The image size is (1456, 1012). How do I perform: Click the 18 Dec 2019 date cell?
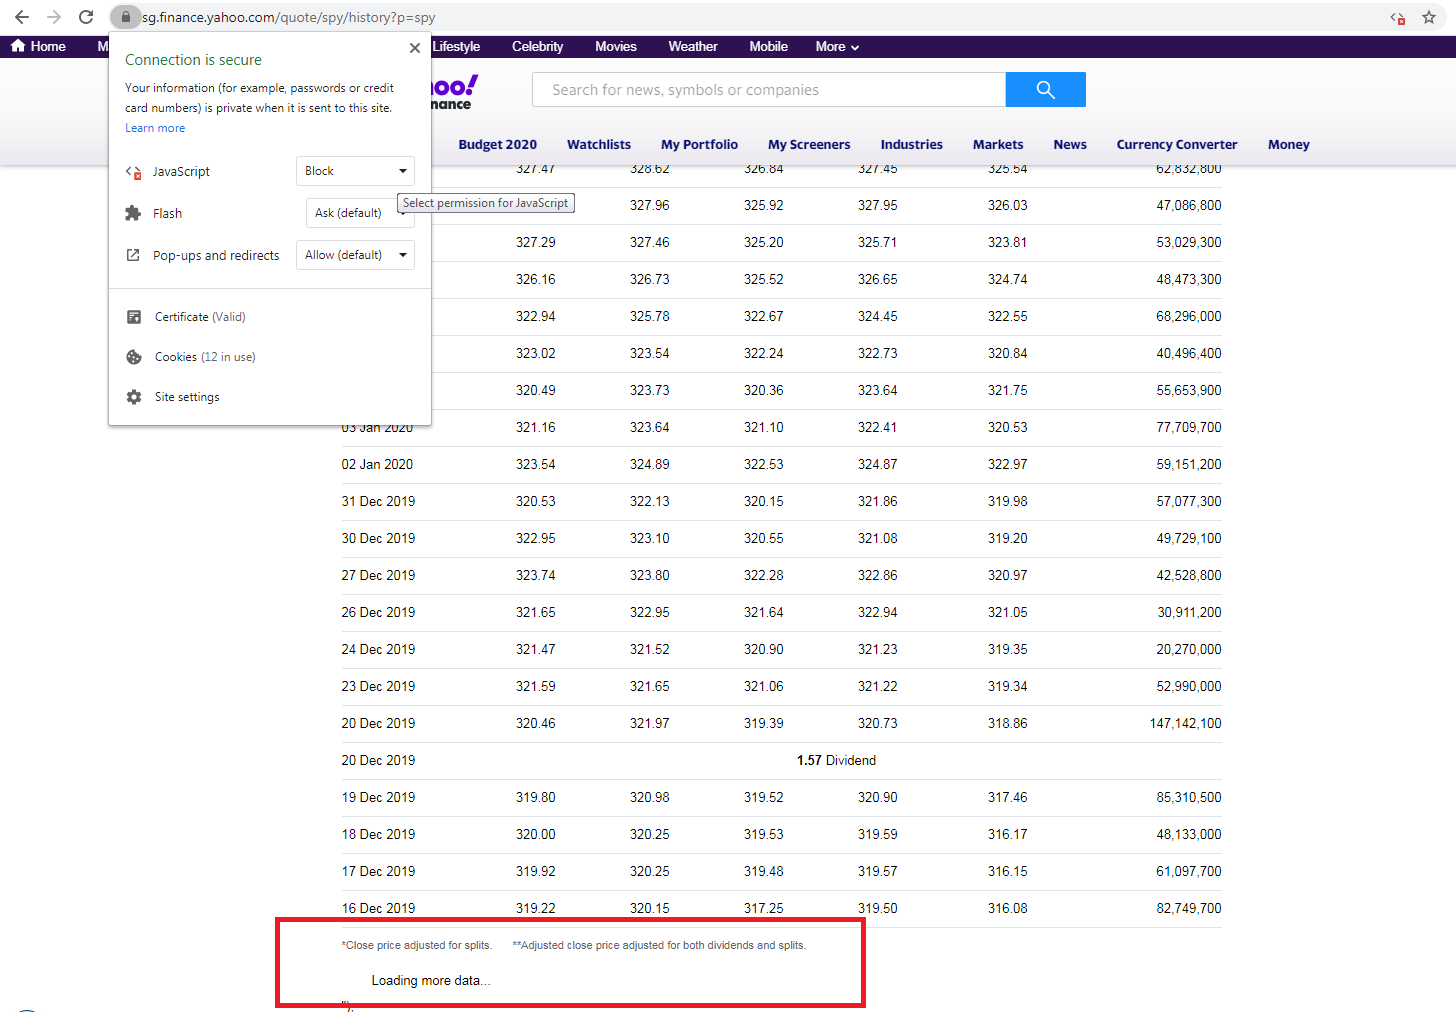(378, 834)
